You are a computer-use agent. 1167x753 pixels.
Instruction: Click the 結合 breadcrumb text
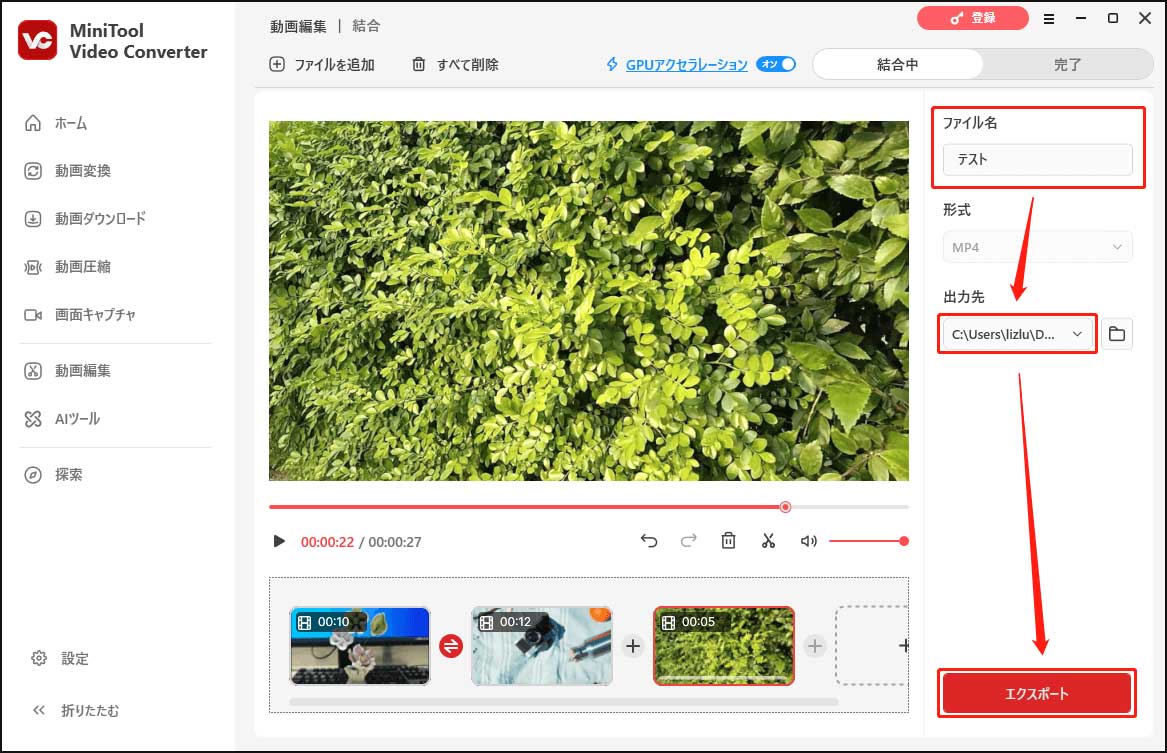tap(366, 26)
